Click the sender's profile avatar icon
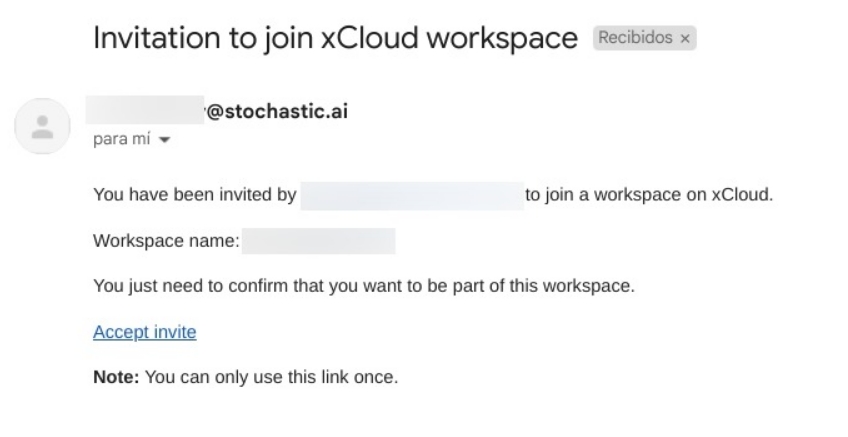Screen dimensions: 848x437 pos(42,126)
